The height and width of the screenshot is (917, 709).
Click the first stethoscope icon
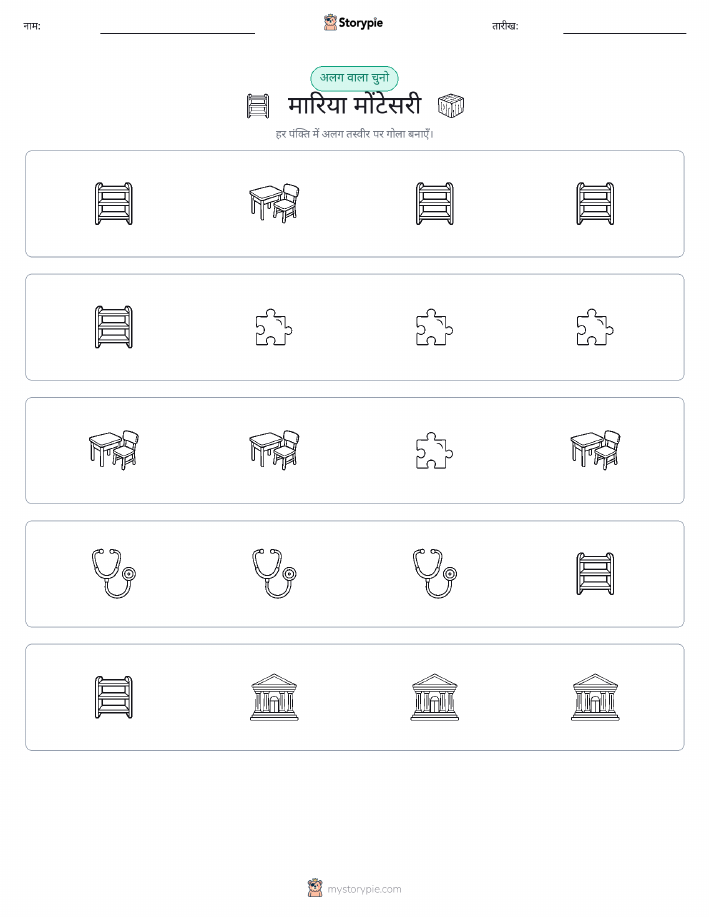coord(113,573)
